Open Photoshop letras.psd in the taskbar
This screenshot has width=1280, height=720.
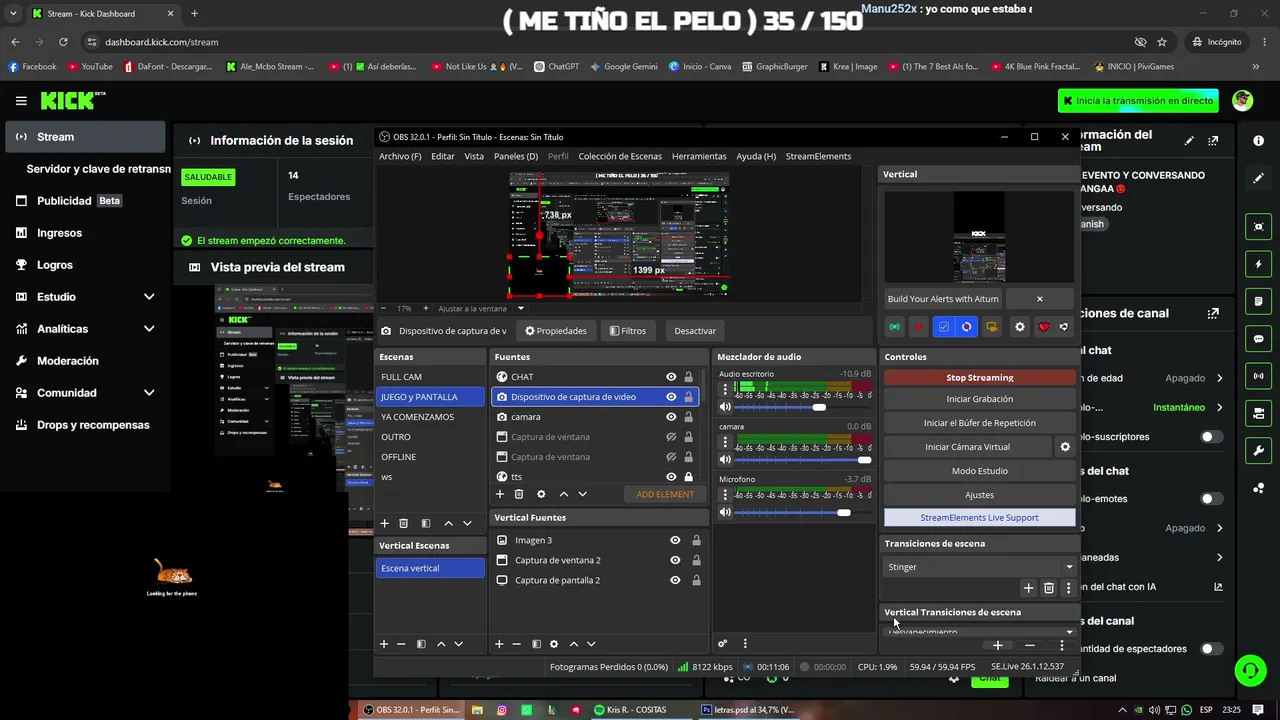(748, 710)
